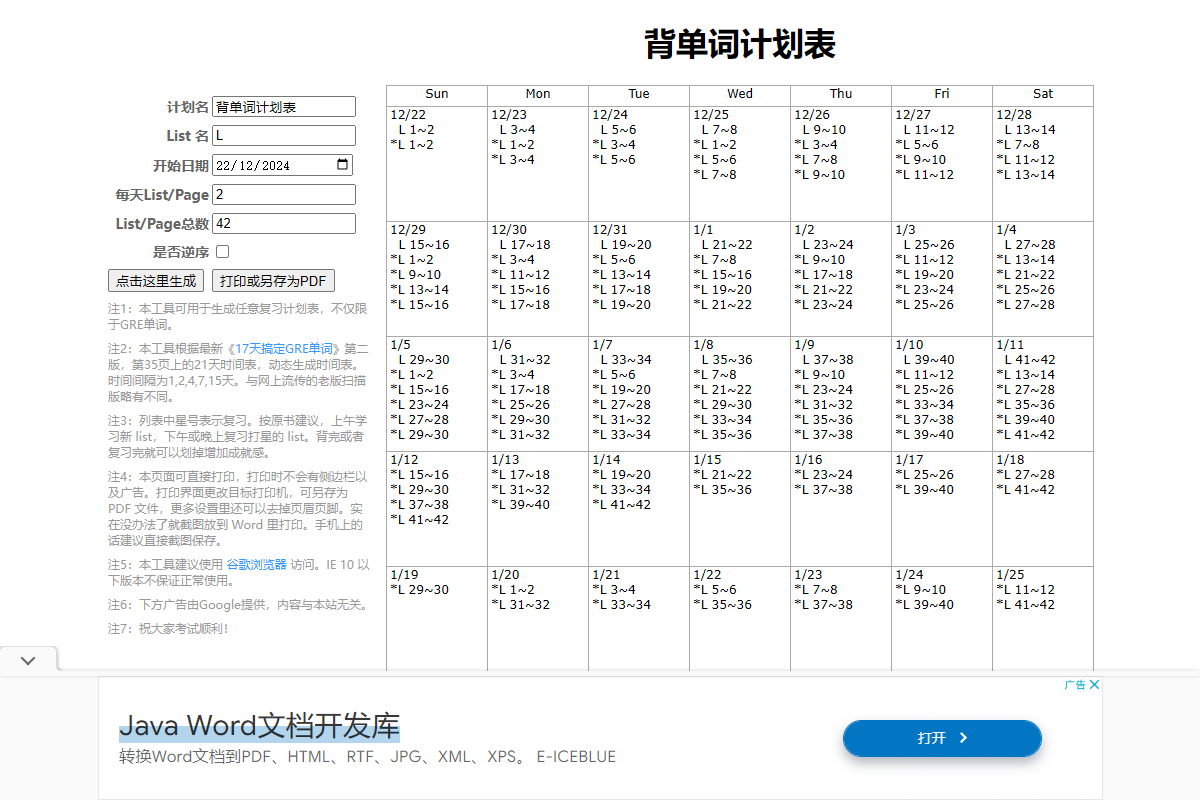Toggle the 是否逆序 checkbox

click(x=221, y=252)
